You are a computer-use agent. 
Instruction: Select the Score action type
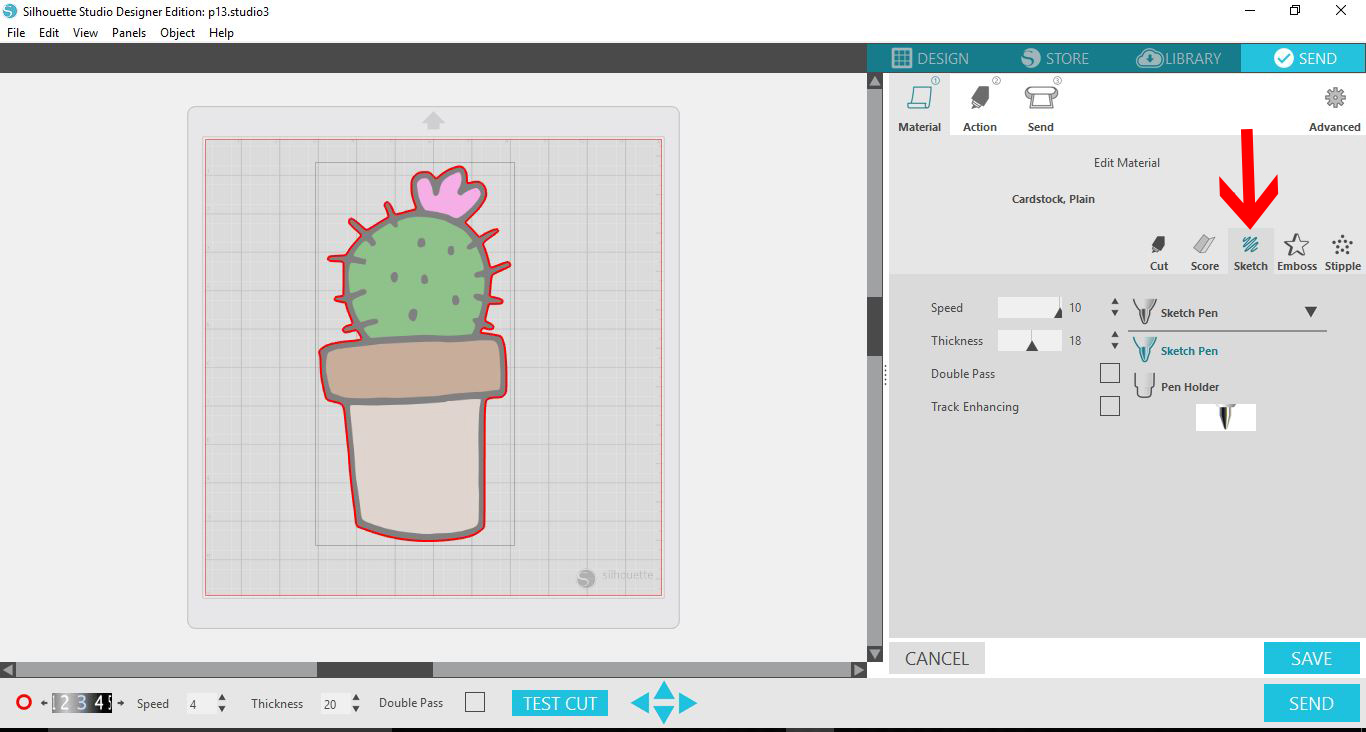click(x=1204, y=252)
